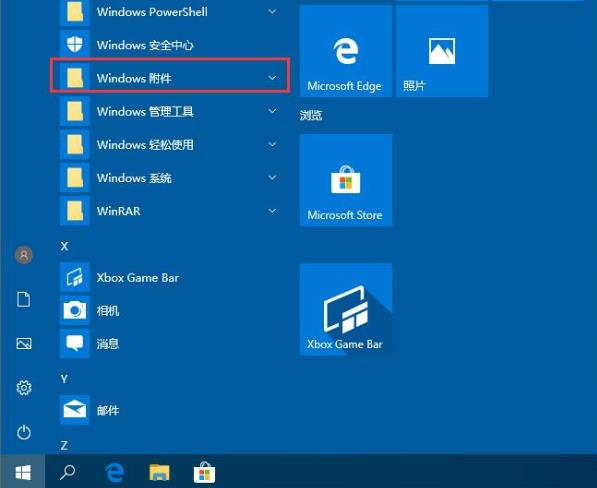This screenshot has height=488, width=597.
Task: Click the taskbar search magnifier icon
Action: (x=67, y=473)
